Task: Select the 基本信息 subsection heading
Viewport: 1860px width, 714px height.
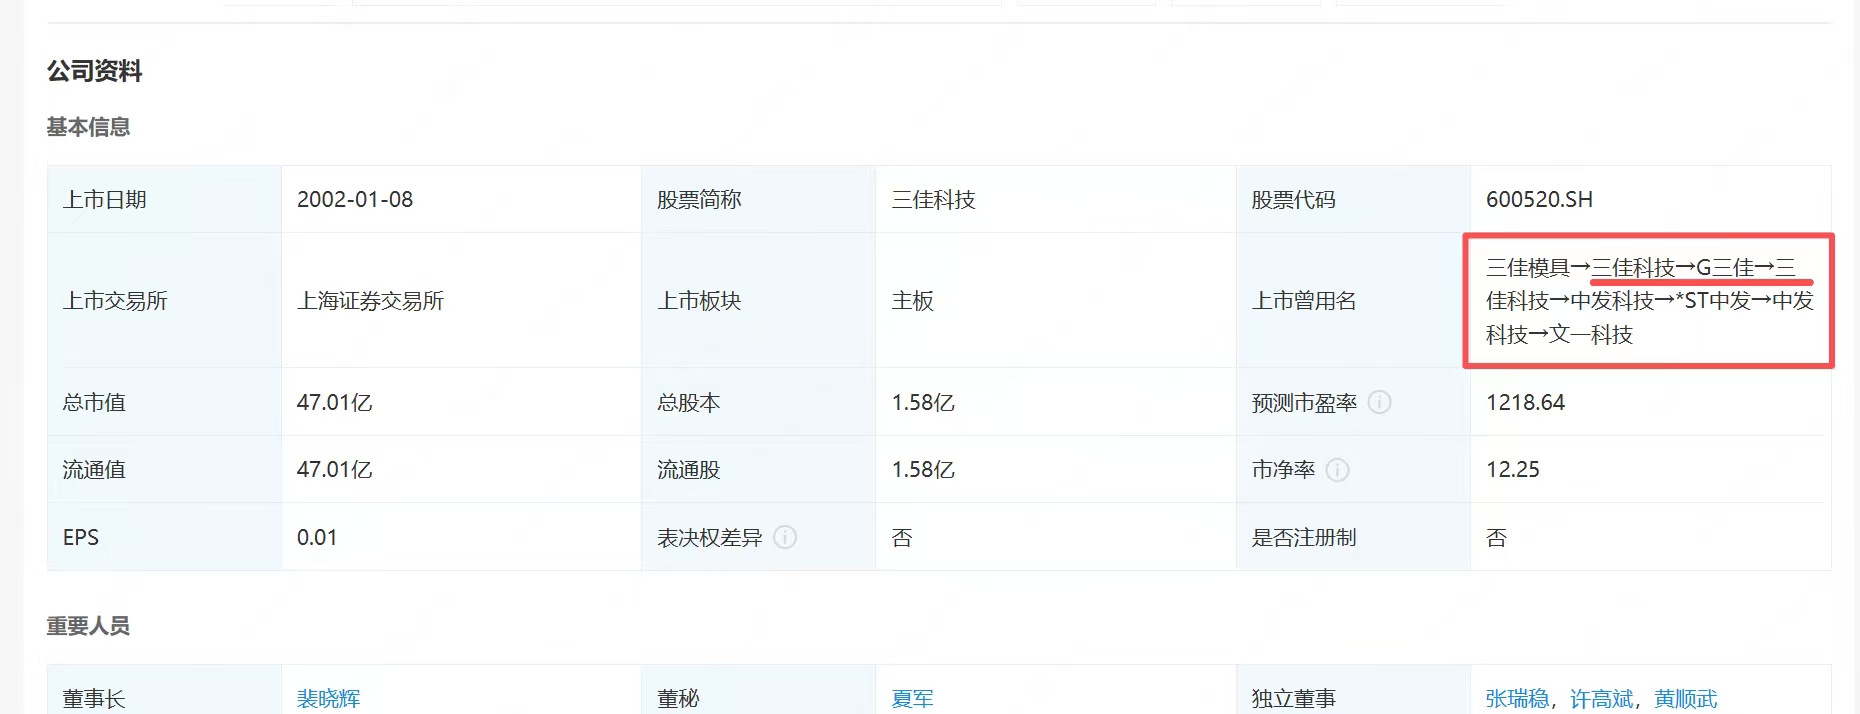Action: [88, 127]
